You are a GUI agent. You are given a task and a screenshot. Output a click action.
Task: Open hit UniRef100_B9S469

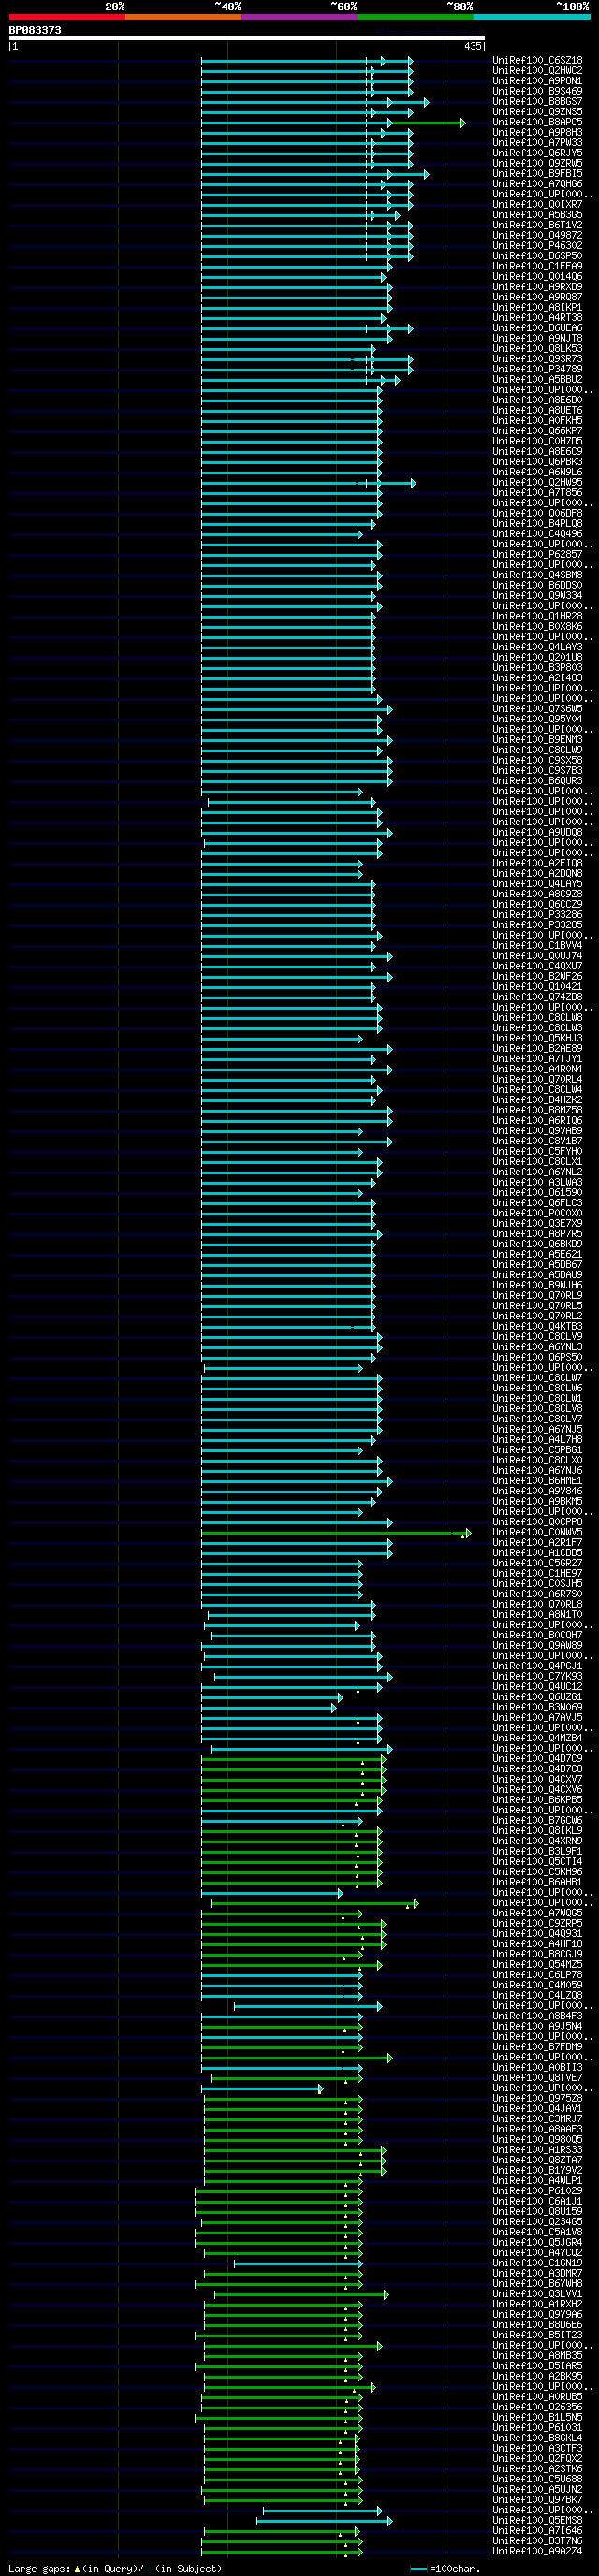click(x=537, y=91)
